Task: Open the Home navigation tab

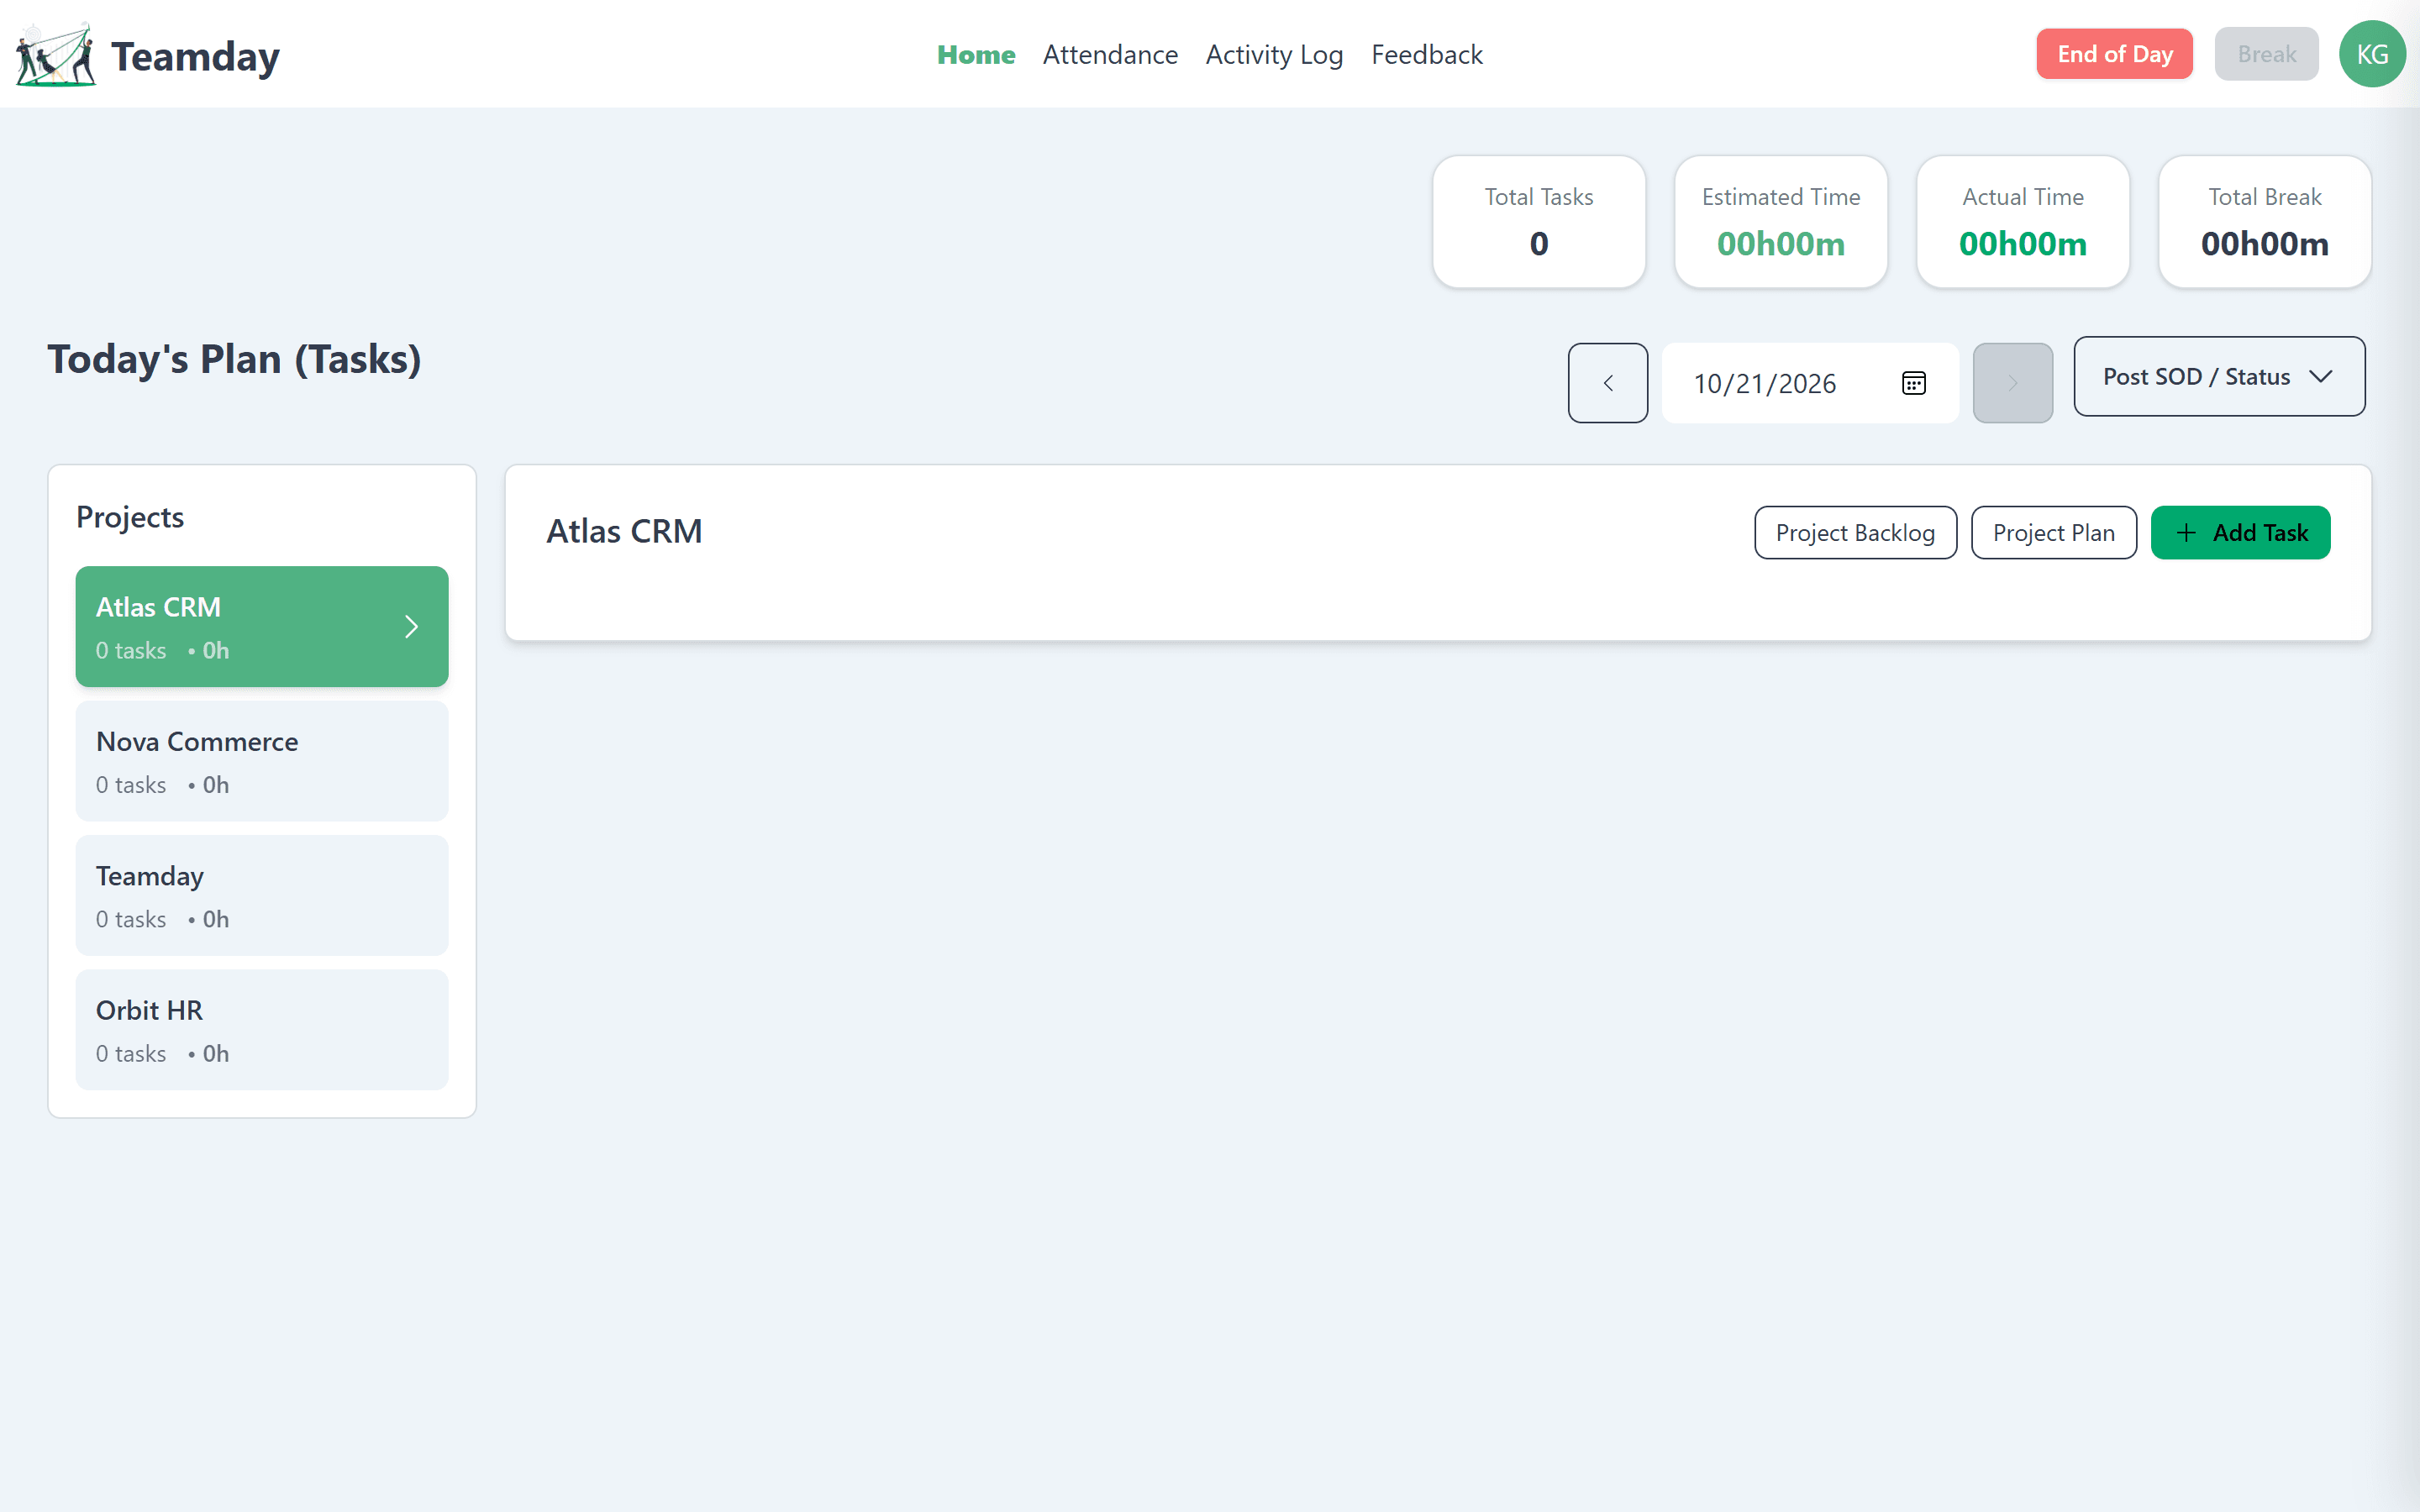Action: [976, 55]
